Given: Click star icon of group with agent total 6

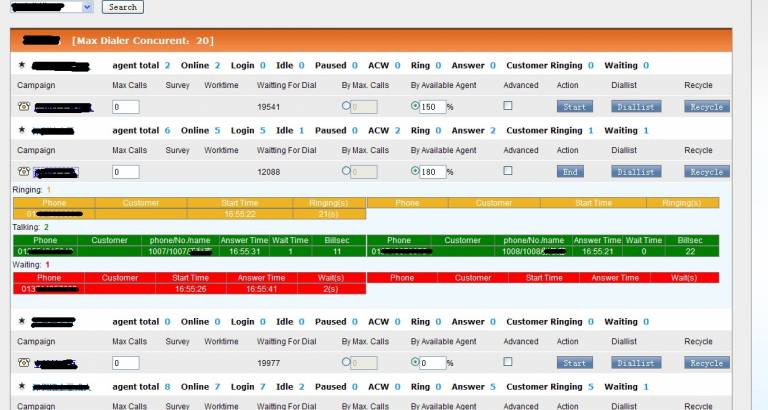Looking at the screenshot, I should (22, 130).
